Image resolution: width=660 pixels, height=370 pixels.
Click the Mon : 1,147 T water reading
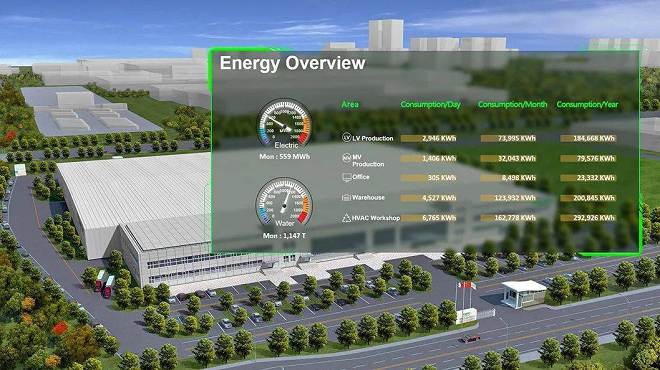pyautogui.click(x=284, y=236)
